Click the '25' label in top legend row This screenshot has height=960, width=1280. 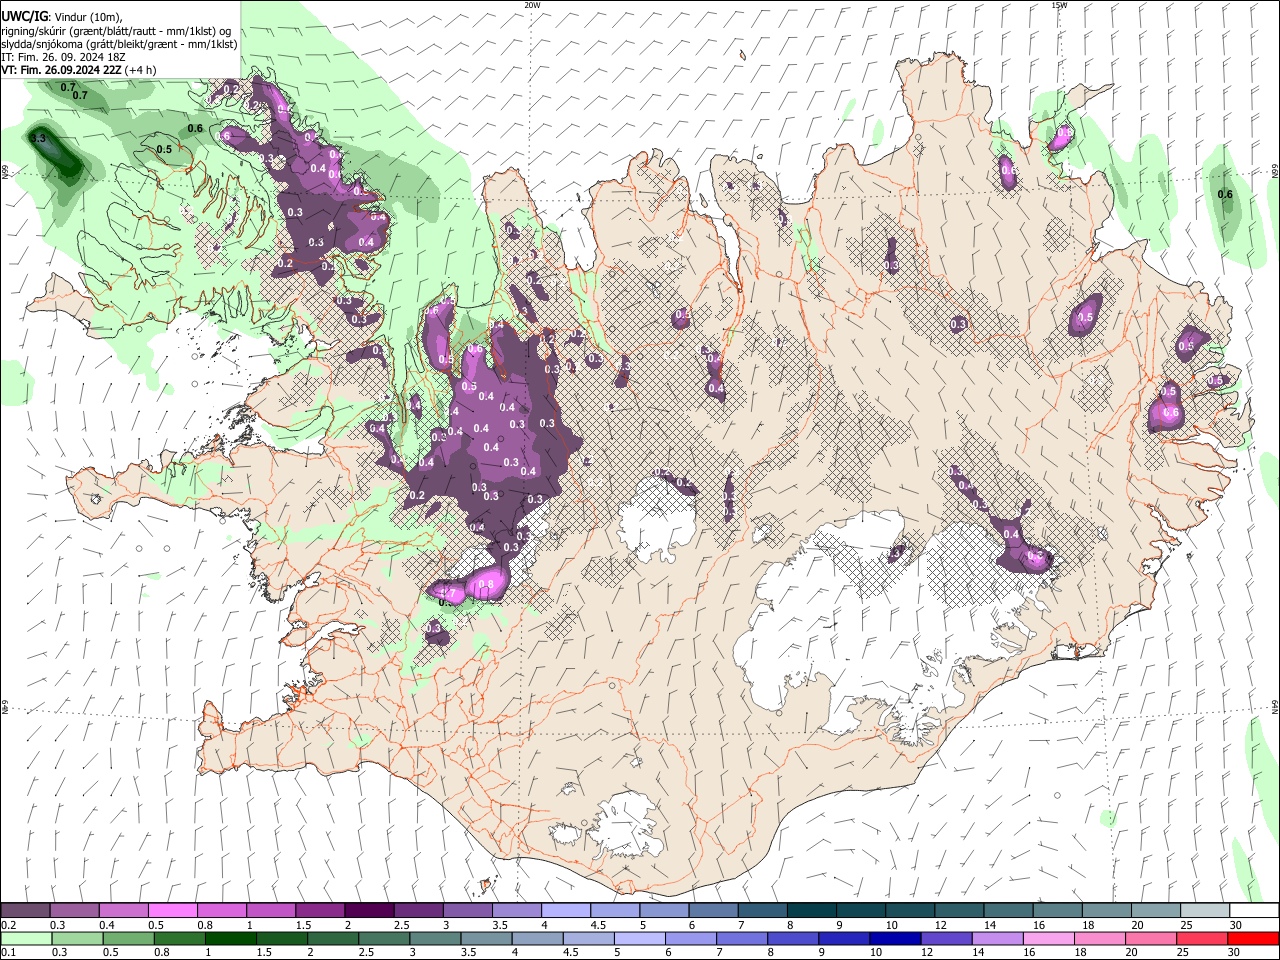click(1186, 925)
